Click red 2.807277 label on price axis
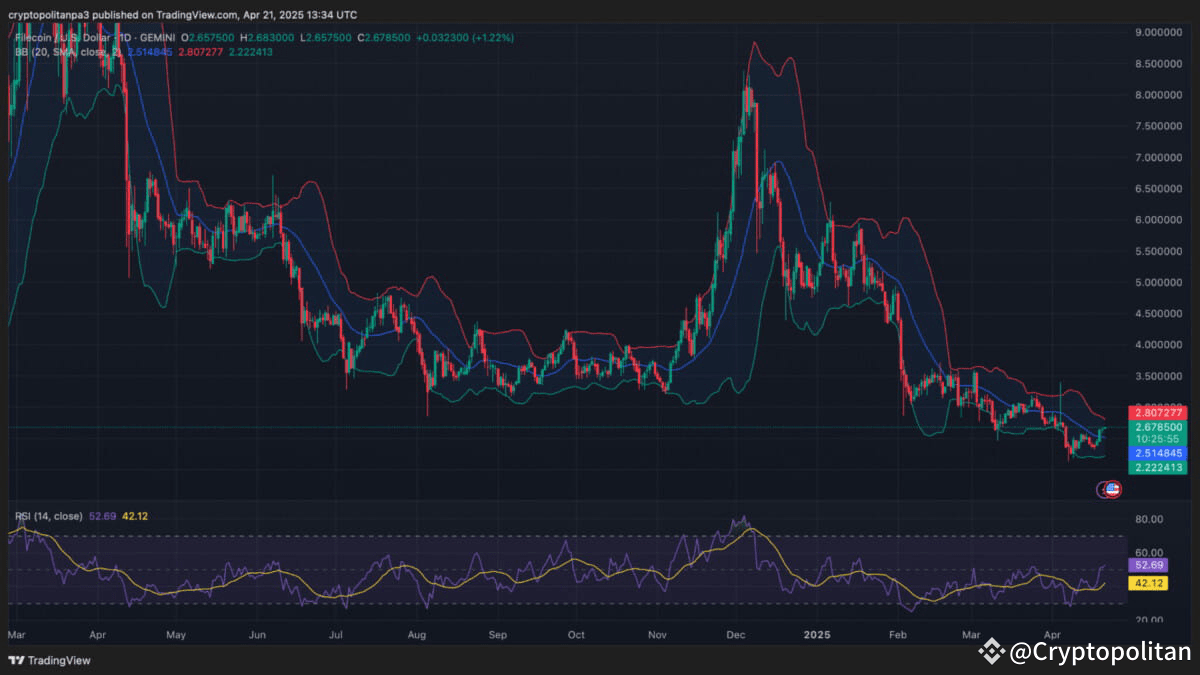Screen dimensions: 1200x675 click(x=1157, y=413)
